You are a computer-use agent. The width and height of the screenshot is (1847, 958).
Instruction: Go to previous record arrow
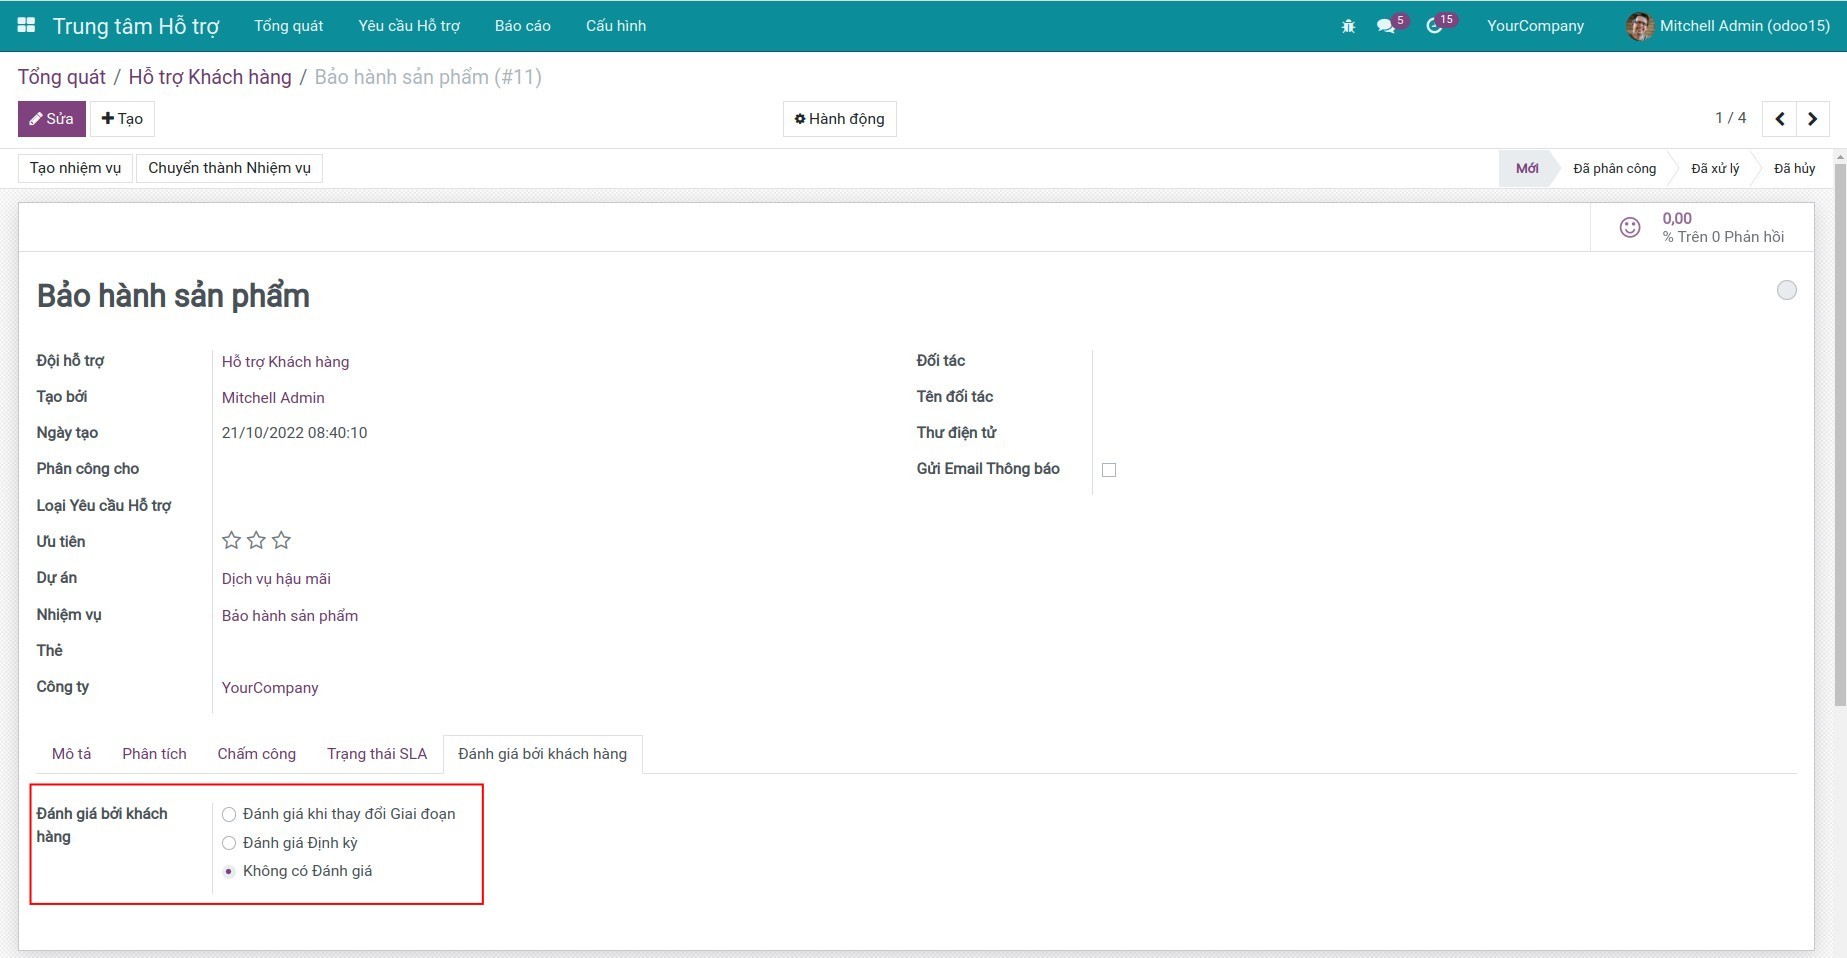1779,119
